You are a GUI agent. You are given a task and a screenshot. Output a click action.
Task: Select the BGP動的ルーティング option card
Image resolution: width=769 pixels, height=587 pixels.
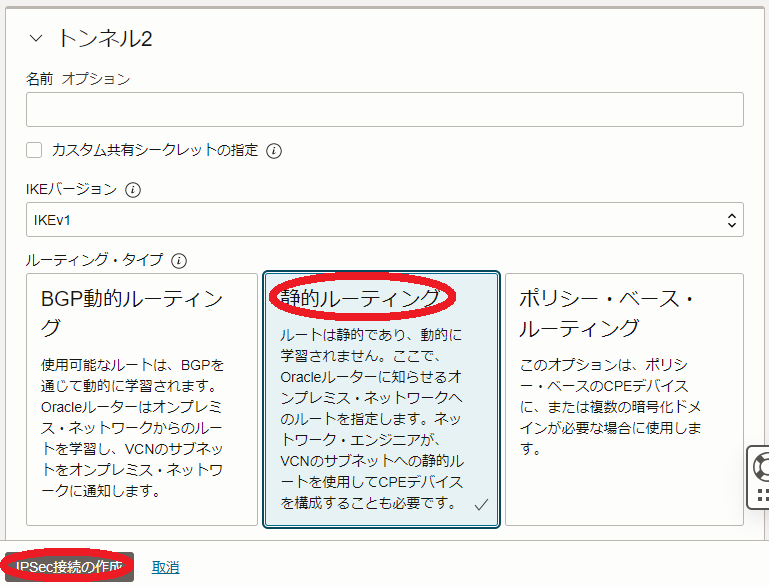click(141, 399)
